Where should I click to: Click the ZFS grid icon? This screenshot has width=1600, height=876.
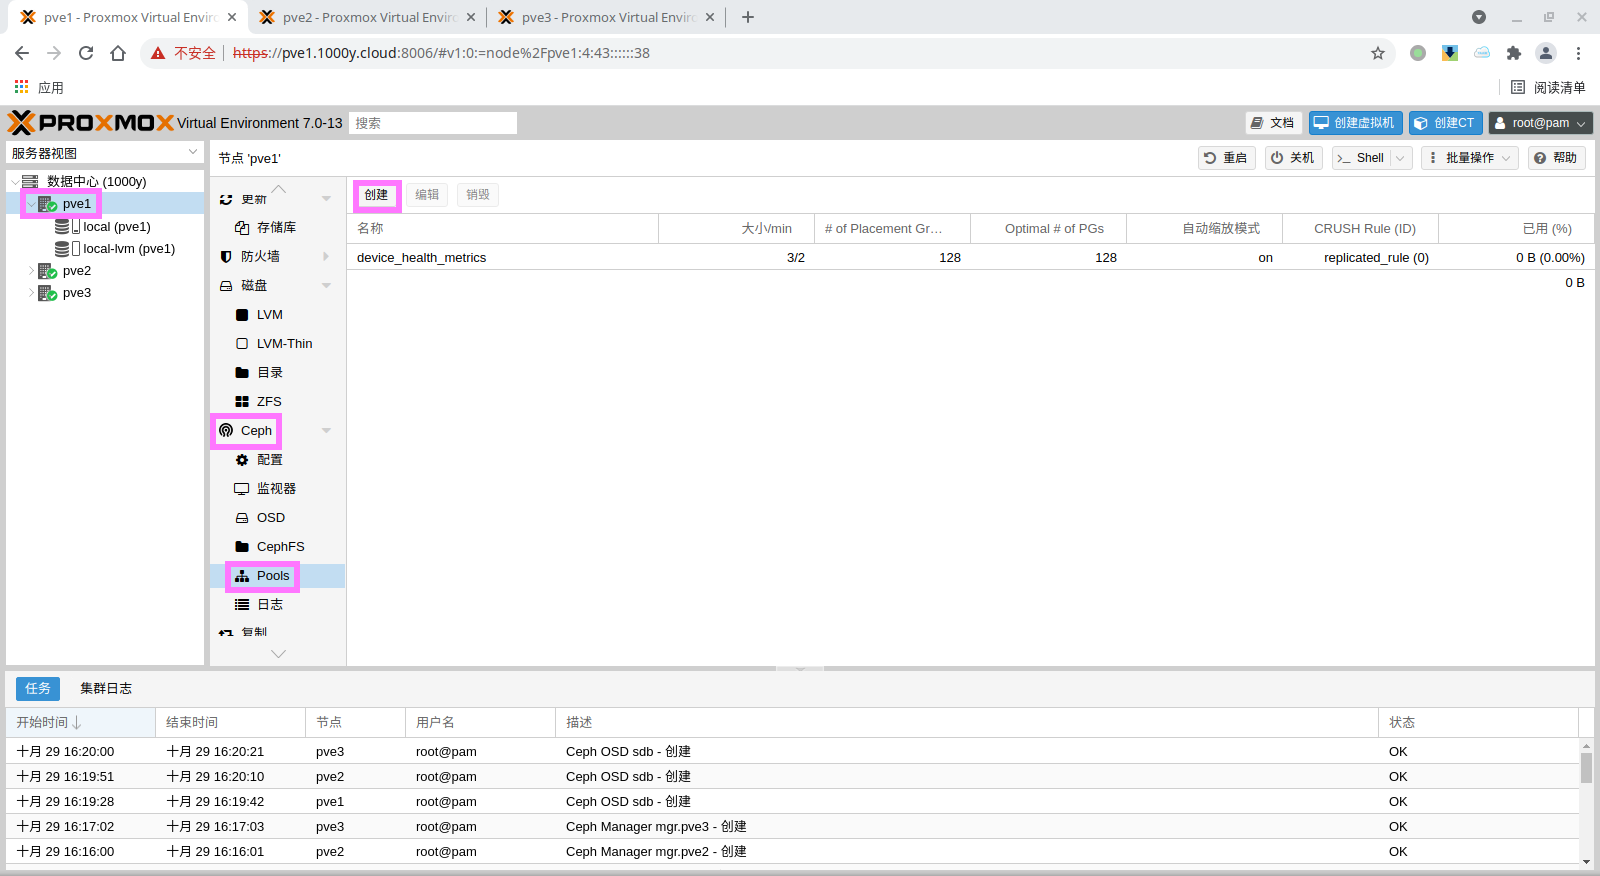coord(242,402)
